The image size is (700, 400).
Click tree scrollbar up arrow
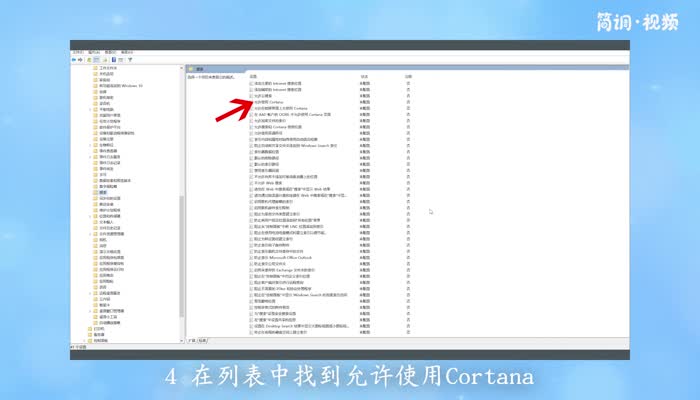(181, 68)
